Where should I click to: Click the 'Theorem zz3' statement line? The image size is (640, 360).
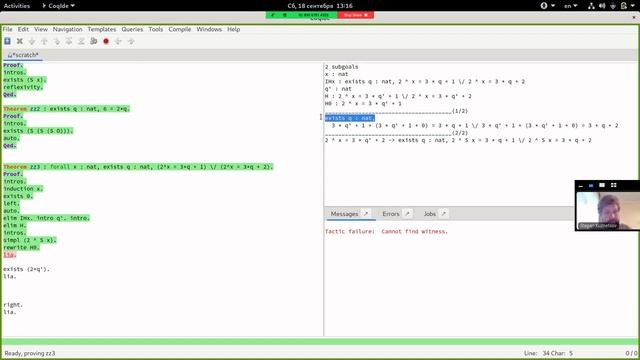click(138, 167)
